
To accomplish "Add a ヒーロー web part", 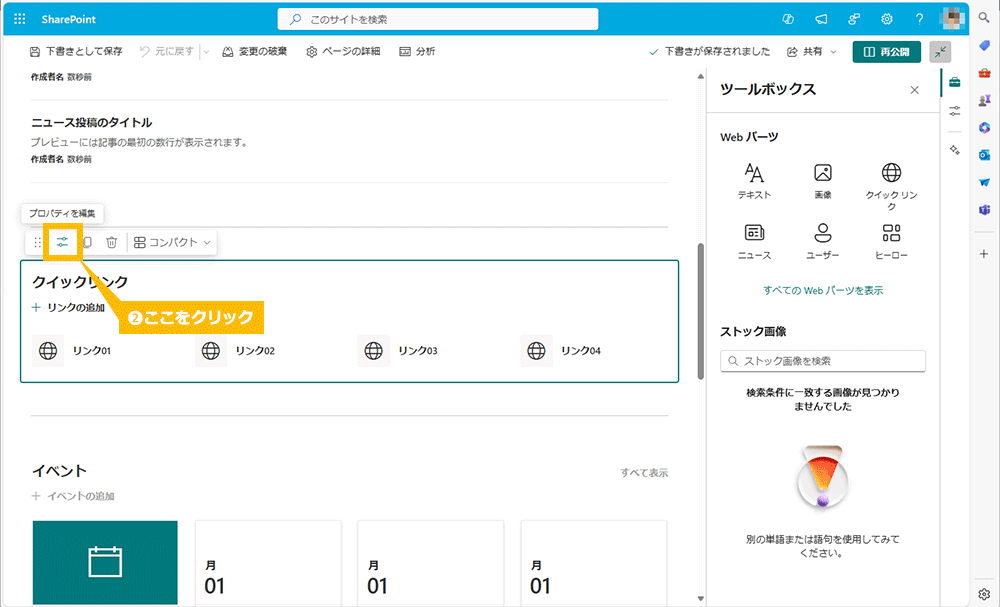I will 891,241.
